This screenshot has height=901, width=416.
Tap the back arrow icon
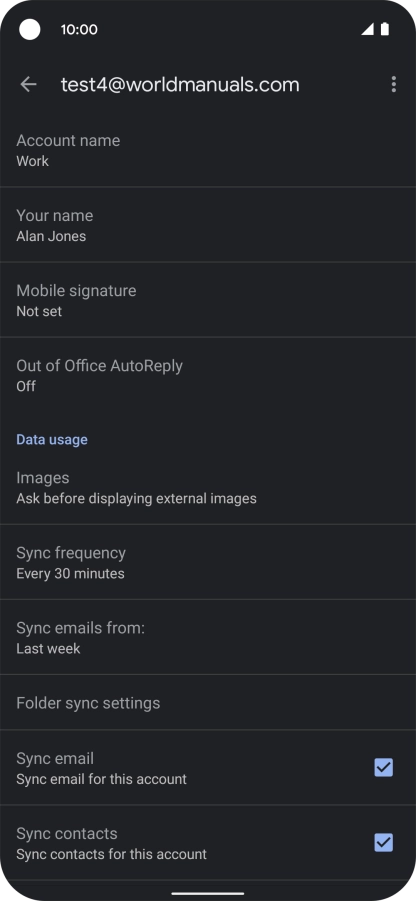[28, 84]
